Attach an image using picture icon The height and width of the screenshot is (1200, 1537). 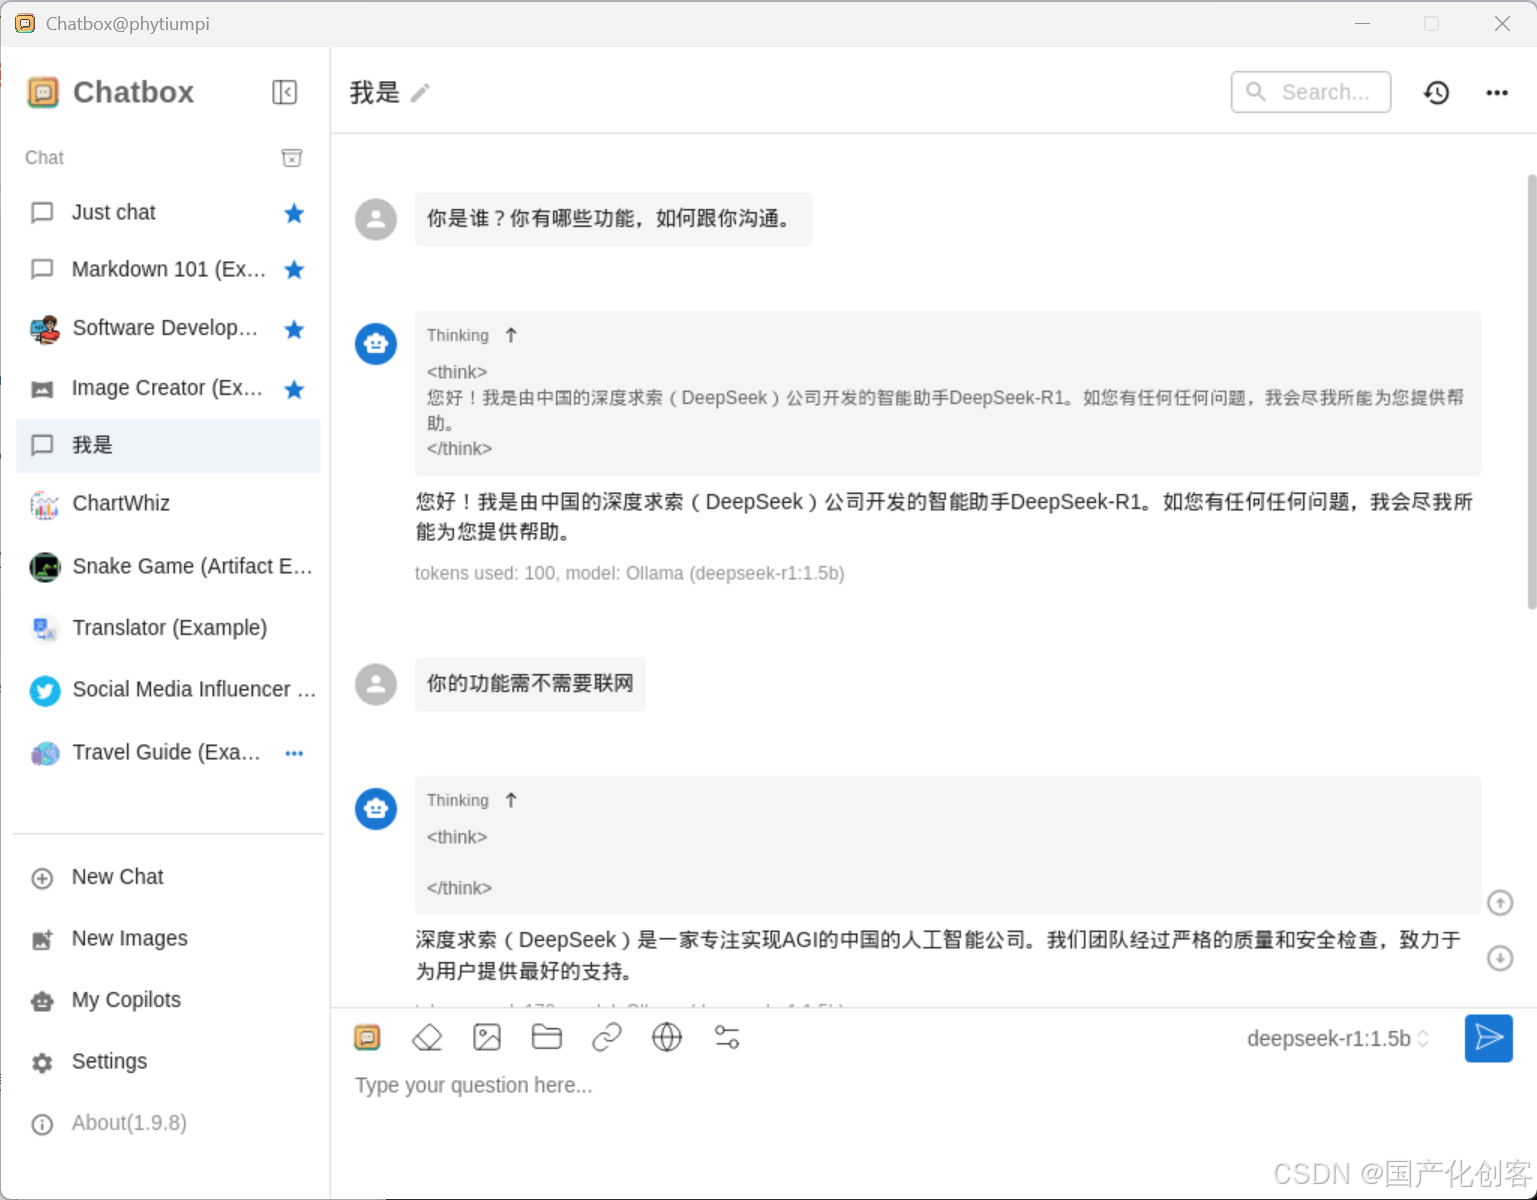pyautogui.click(x=487, y=1038)
